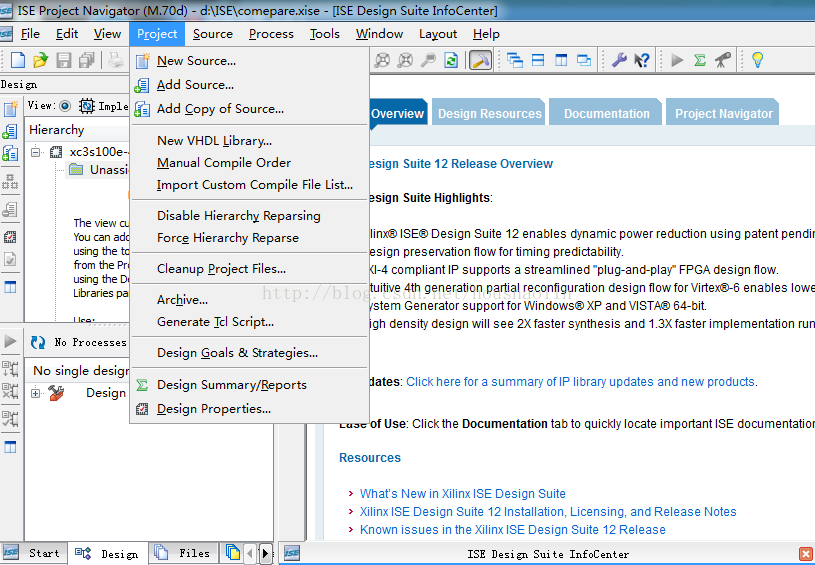Click the blue refresh arrows in Processes panel

pyautogui.click(x=38, y=342)
